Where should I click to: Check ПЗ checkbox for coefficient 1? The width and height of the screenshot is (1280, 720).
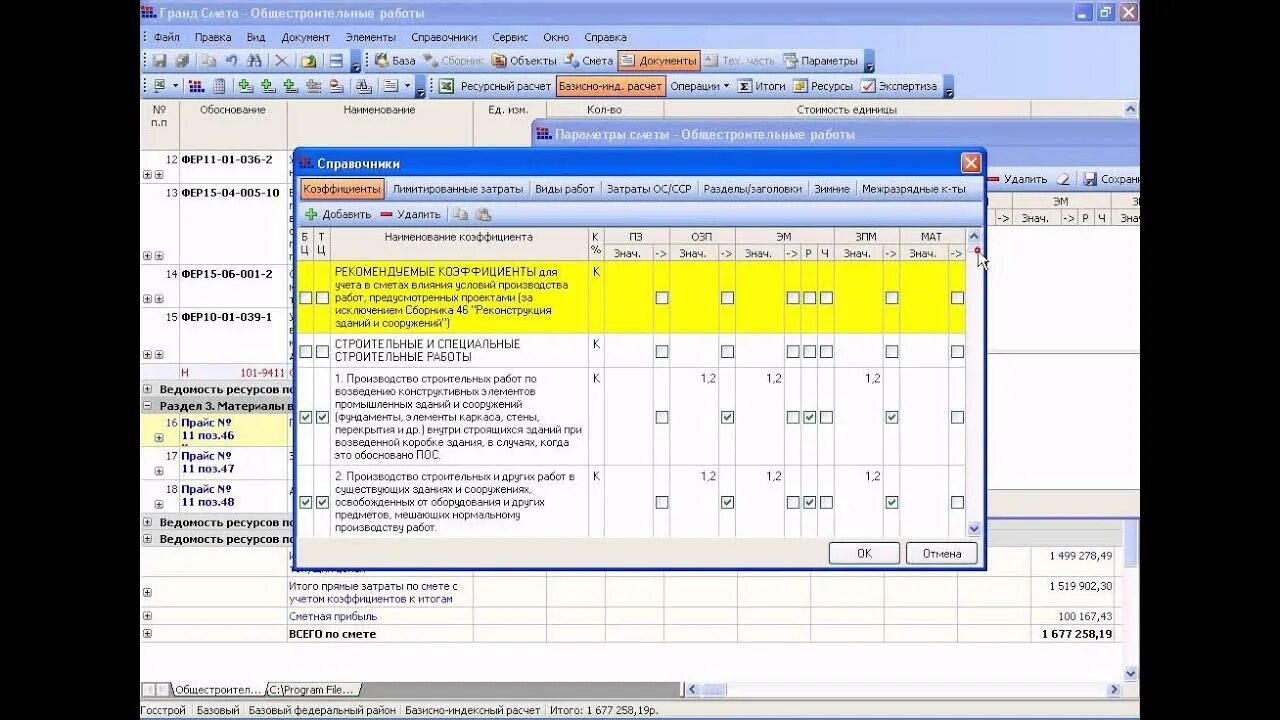[661, 417]
